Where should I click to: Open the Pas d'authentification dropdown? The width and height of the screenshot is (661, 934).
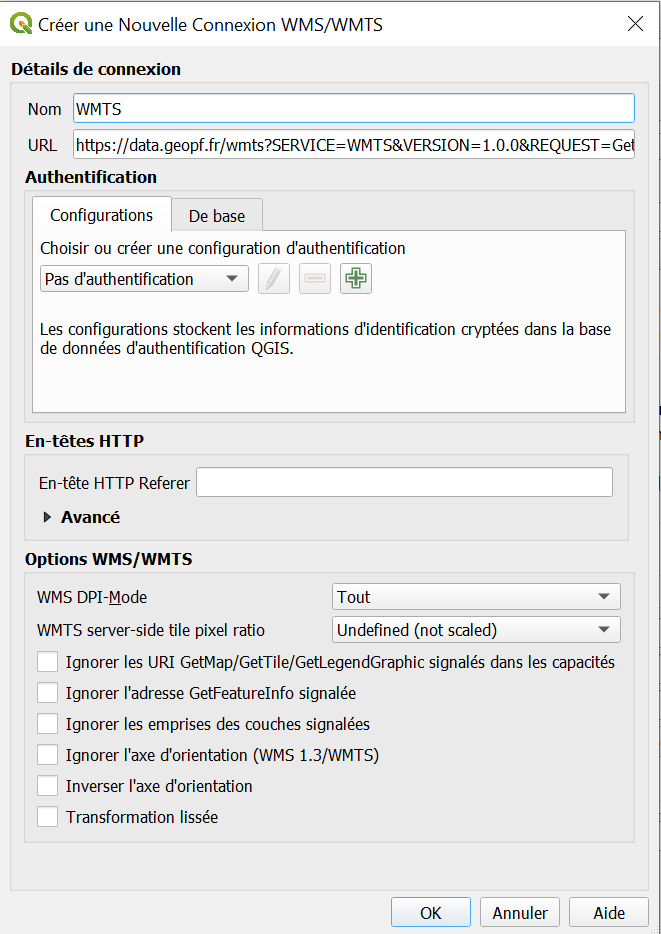144,279
